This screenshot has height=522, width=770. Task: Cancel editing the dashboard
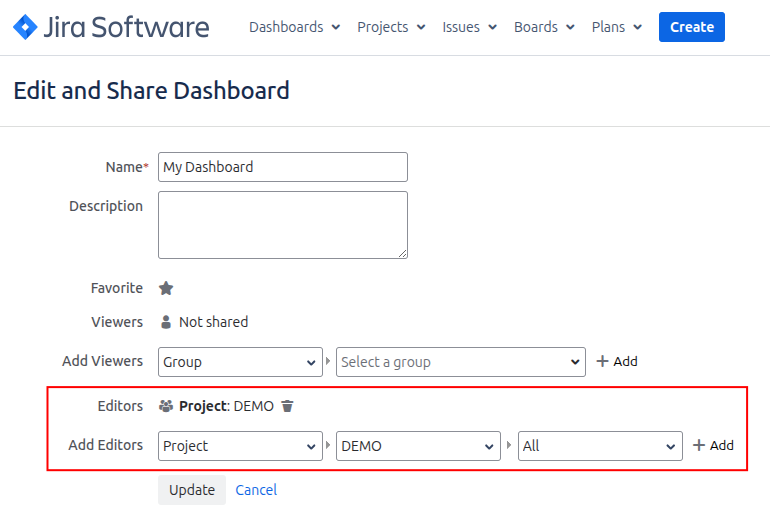[x=256, y=490]
